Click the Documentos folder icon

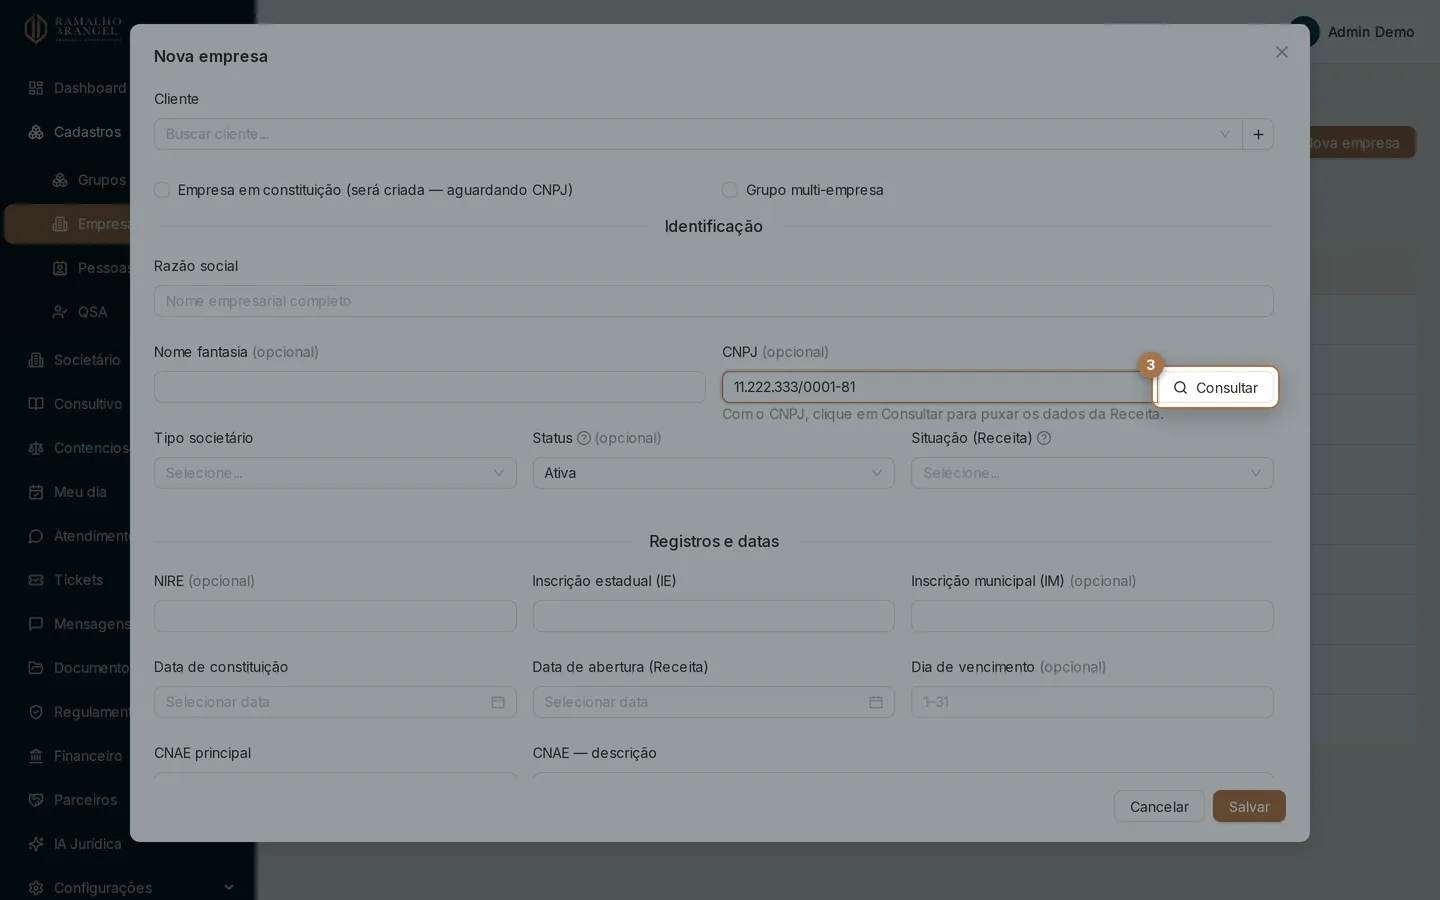tap(36, 668)
